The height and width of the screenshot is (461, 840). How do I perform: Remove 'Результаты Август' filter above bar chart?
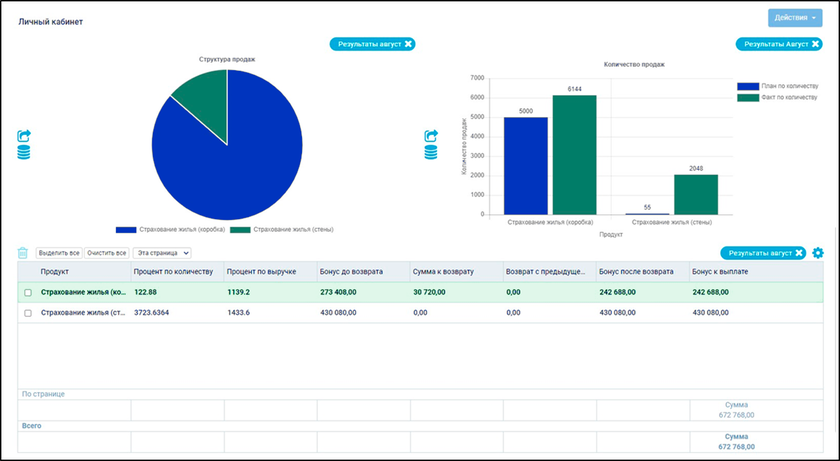[814, 44]
